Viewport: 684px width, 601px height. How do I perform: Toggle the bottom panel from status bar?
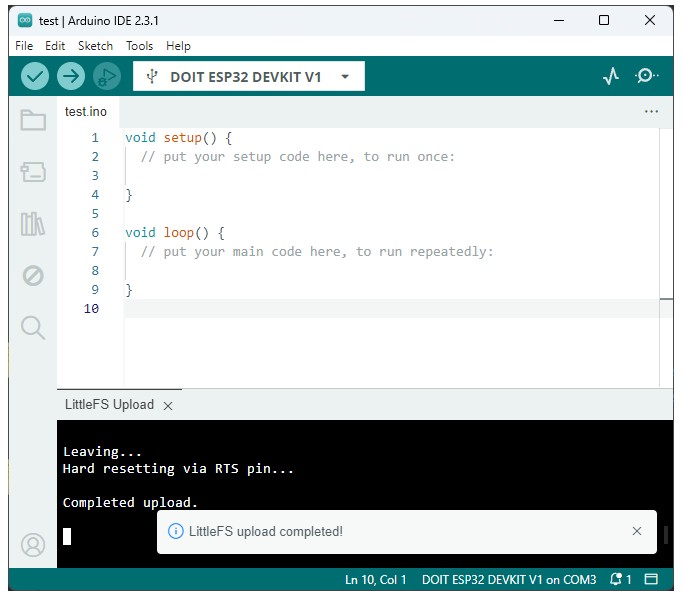click(x=651, y=580)
